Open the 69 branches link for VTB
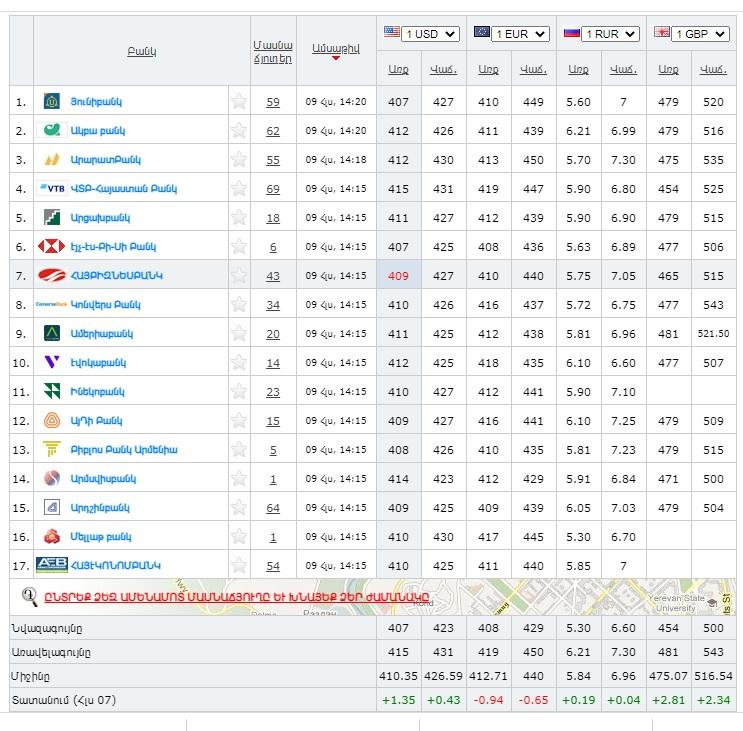743x731 pixels. (x=273, y=189)
